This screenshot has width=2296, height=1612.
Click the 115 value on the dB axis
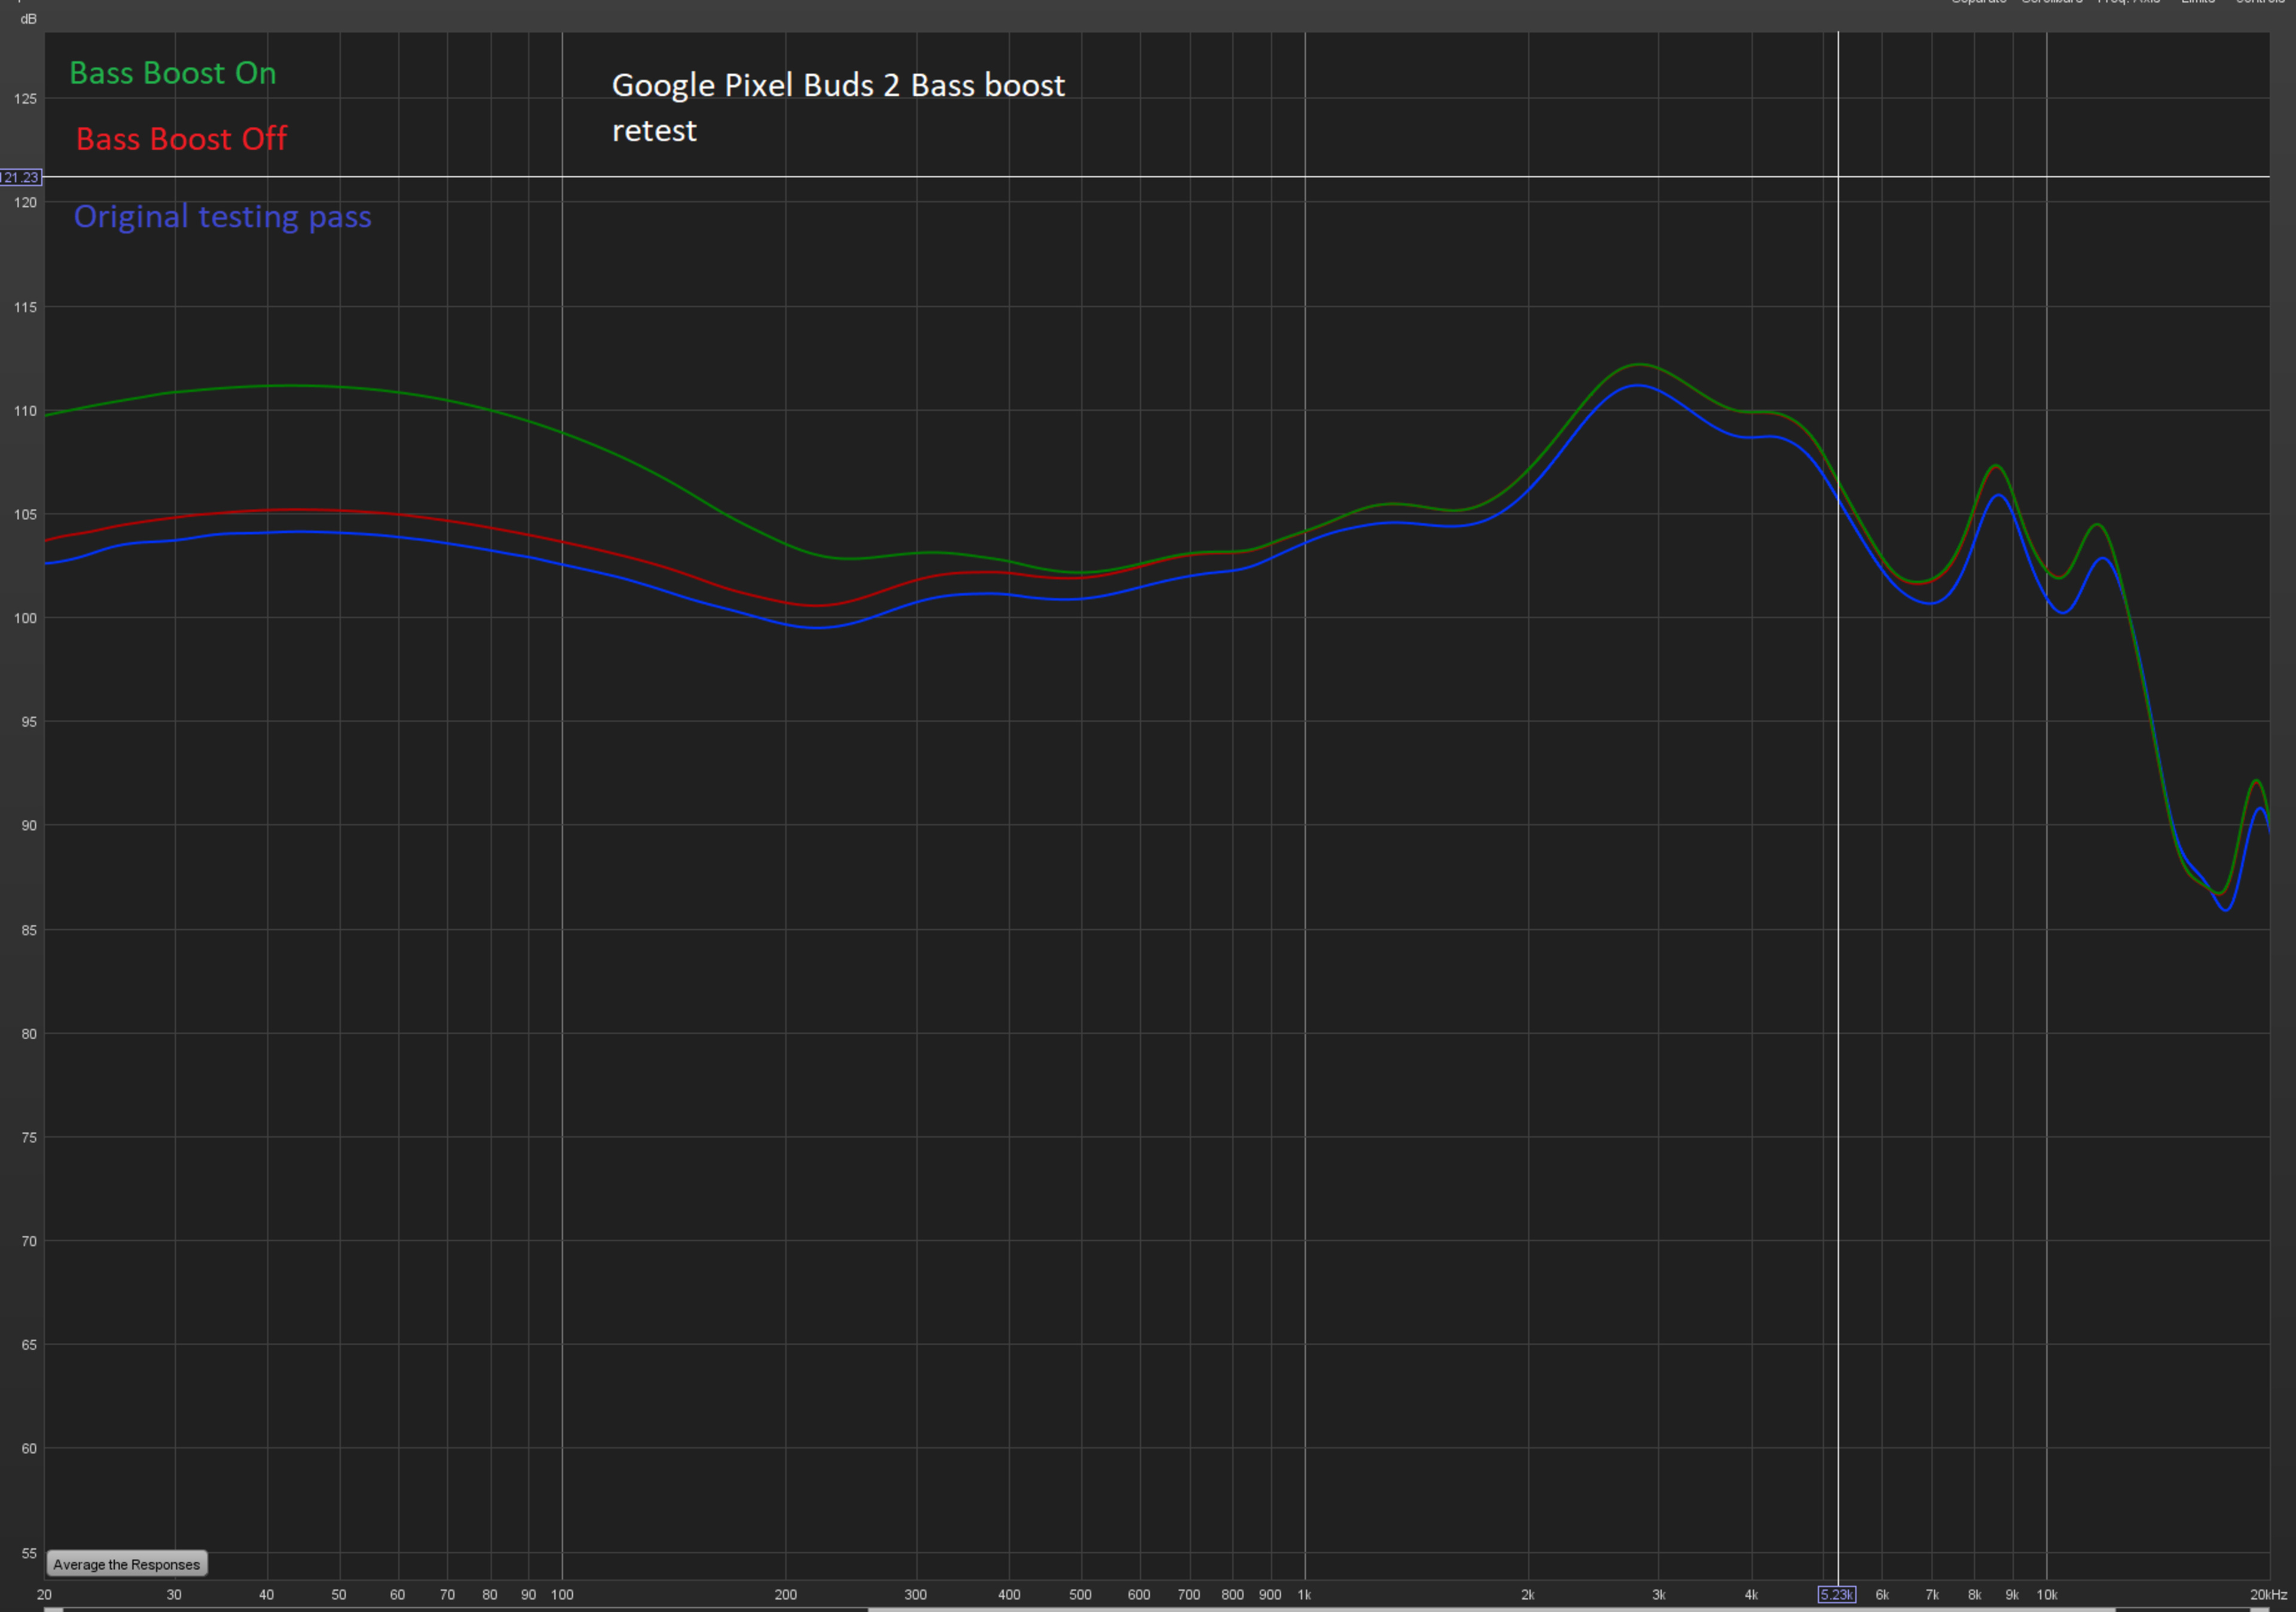tap(25, 307)
